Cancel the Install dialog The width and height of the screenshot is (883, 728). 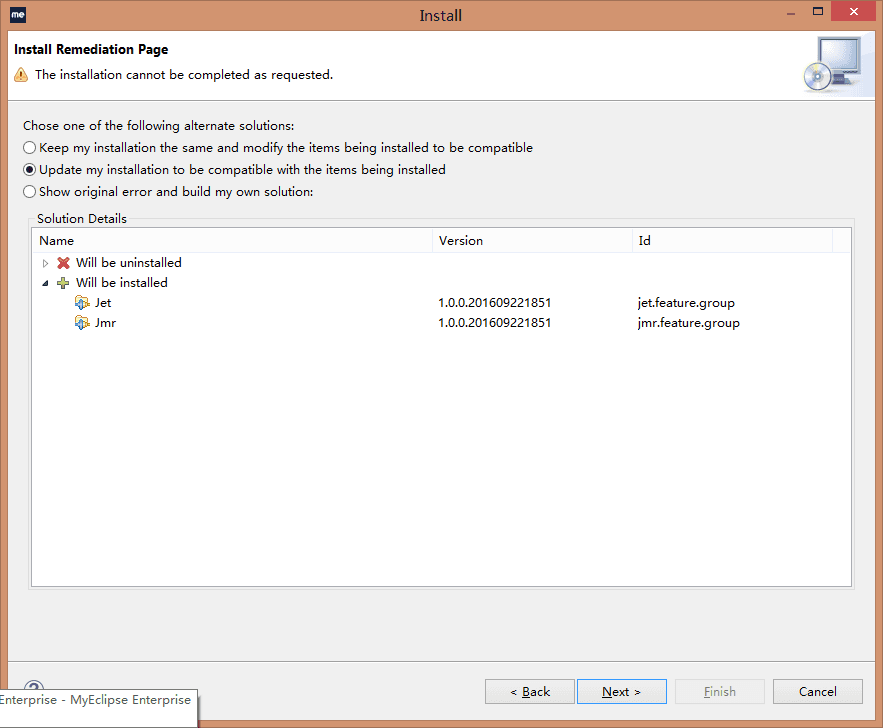point(818,691)
